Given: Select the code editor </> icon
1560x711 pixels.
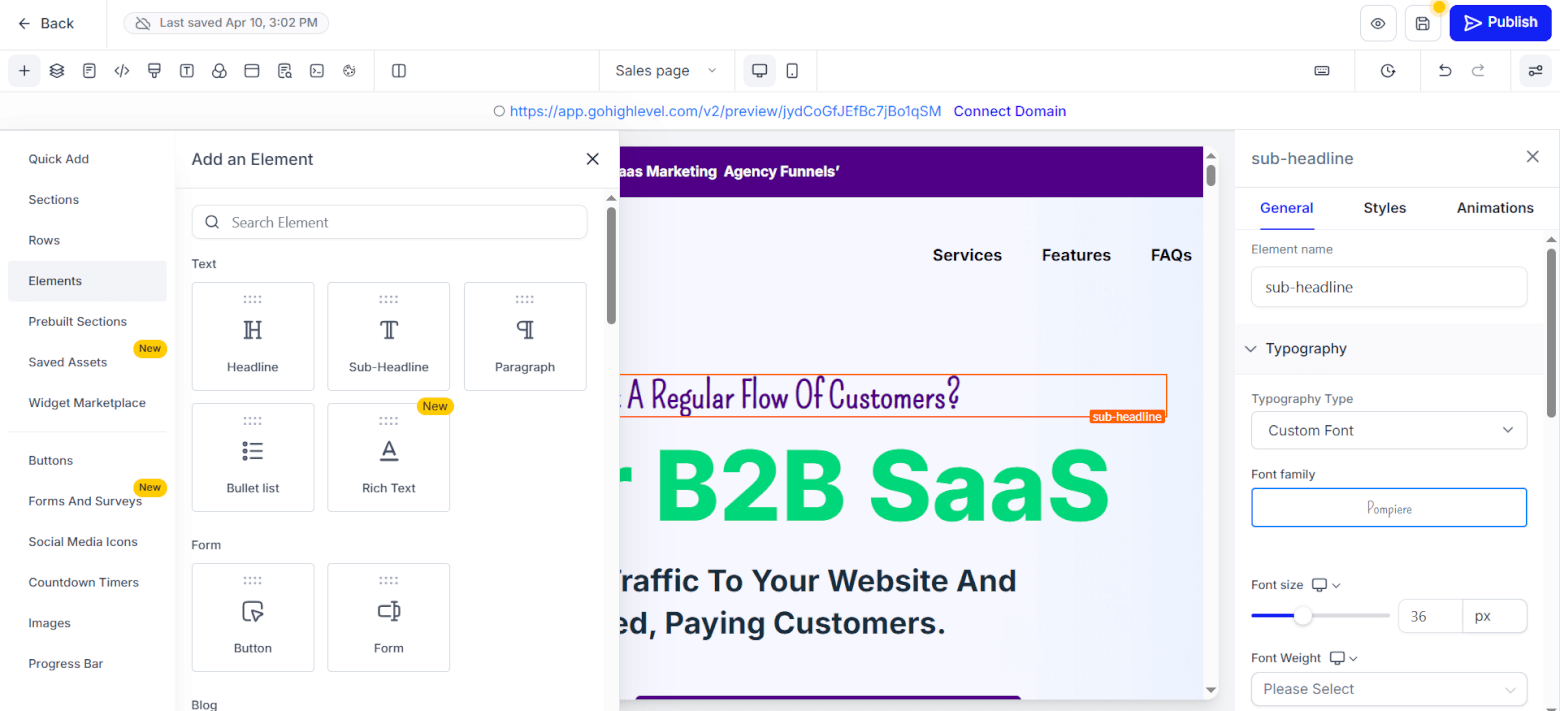Looking at the screenshot, I should [x=121, y=70].
